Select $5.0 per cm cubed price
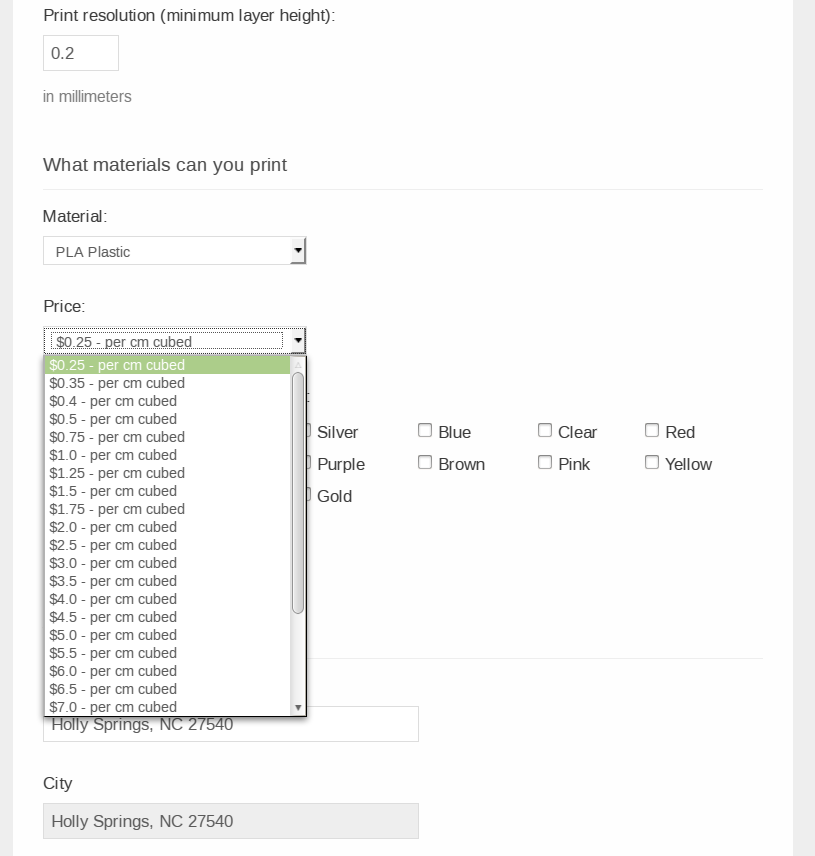Screen dimensions: 815x856 click(x=113, y=635)
